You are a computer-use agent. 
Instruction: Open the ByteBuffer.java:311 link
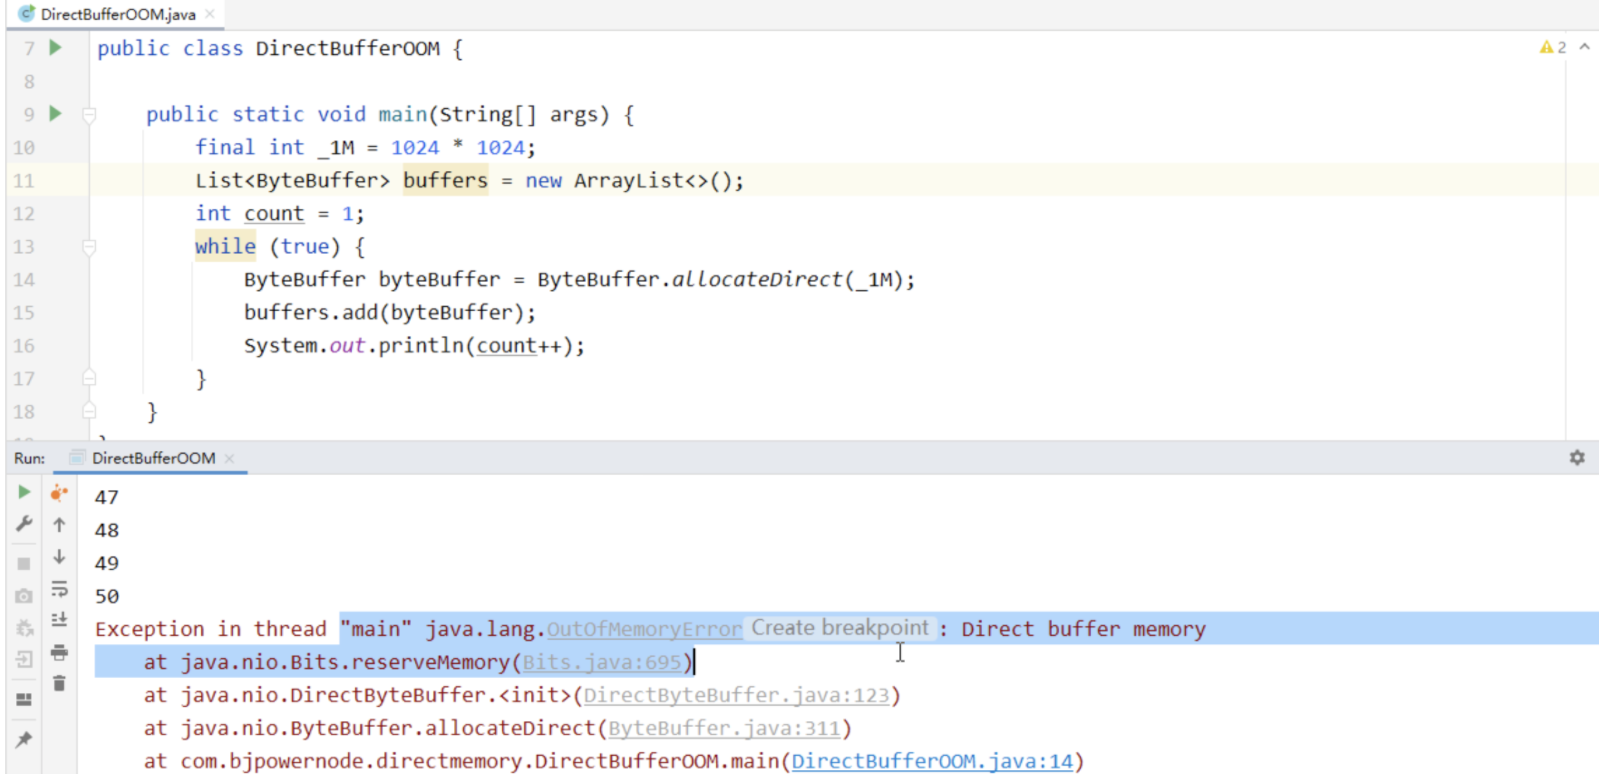pos(724,728)
